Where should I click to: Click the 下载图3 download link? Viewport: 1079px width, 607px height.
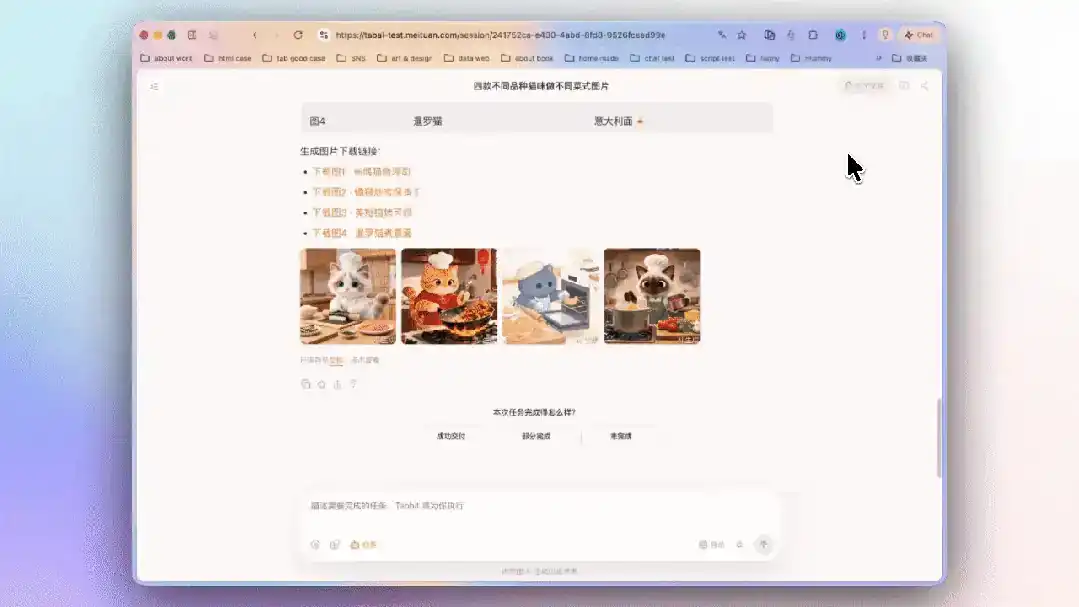point(361,213)
